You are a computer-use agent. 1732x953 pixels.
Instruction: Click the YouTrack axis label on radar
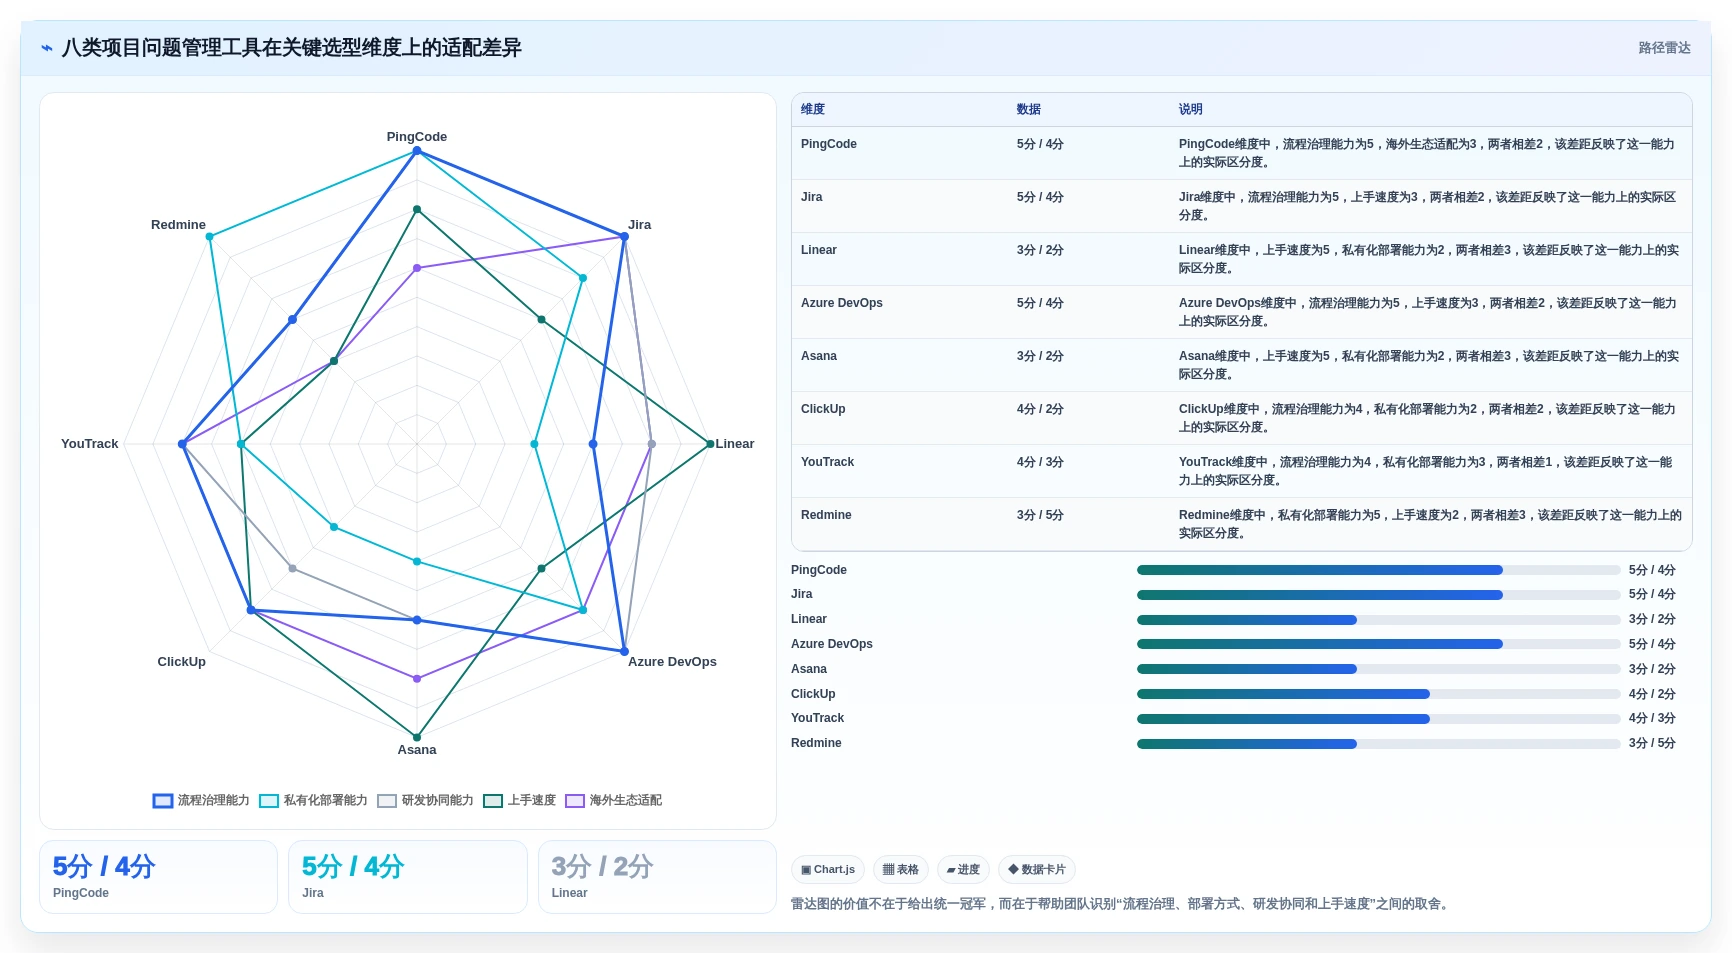pos(90,444)
